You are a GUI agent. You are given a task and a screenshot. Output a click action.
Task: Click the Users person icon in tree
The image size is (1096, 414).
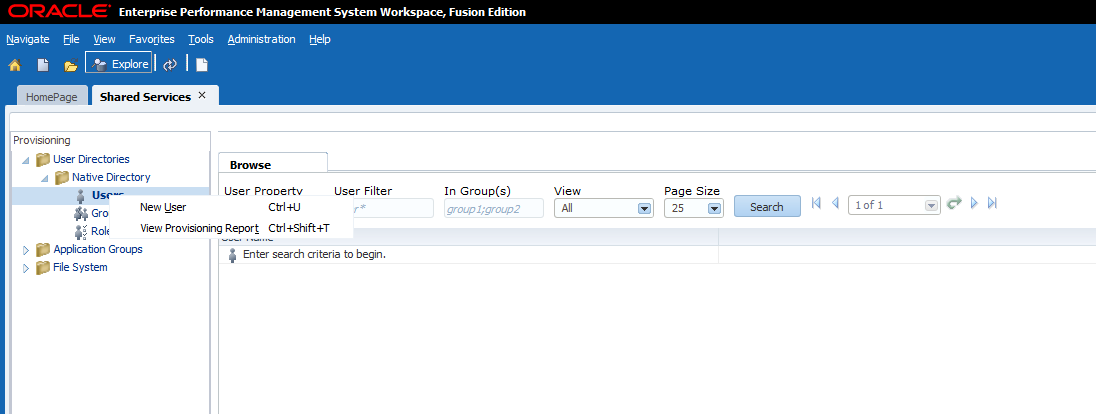[x=81, y=195]
